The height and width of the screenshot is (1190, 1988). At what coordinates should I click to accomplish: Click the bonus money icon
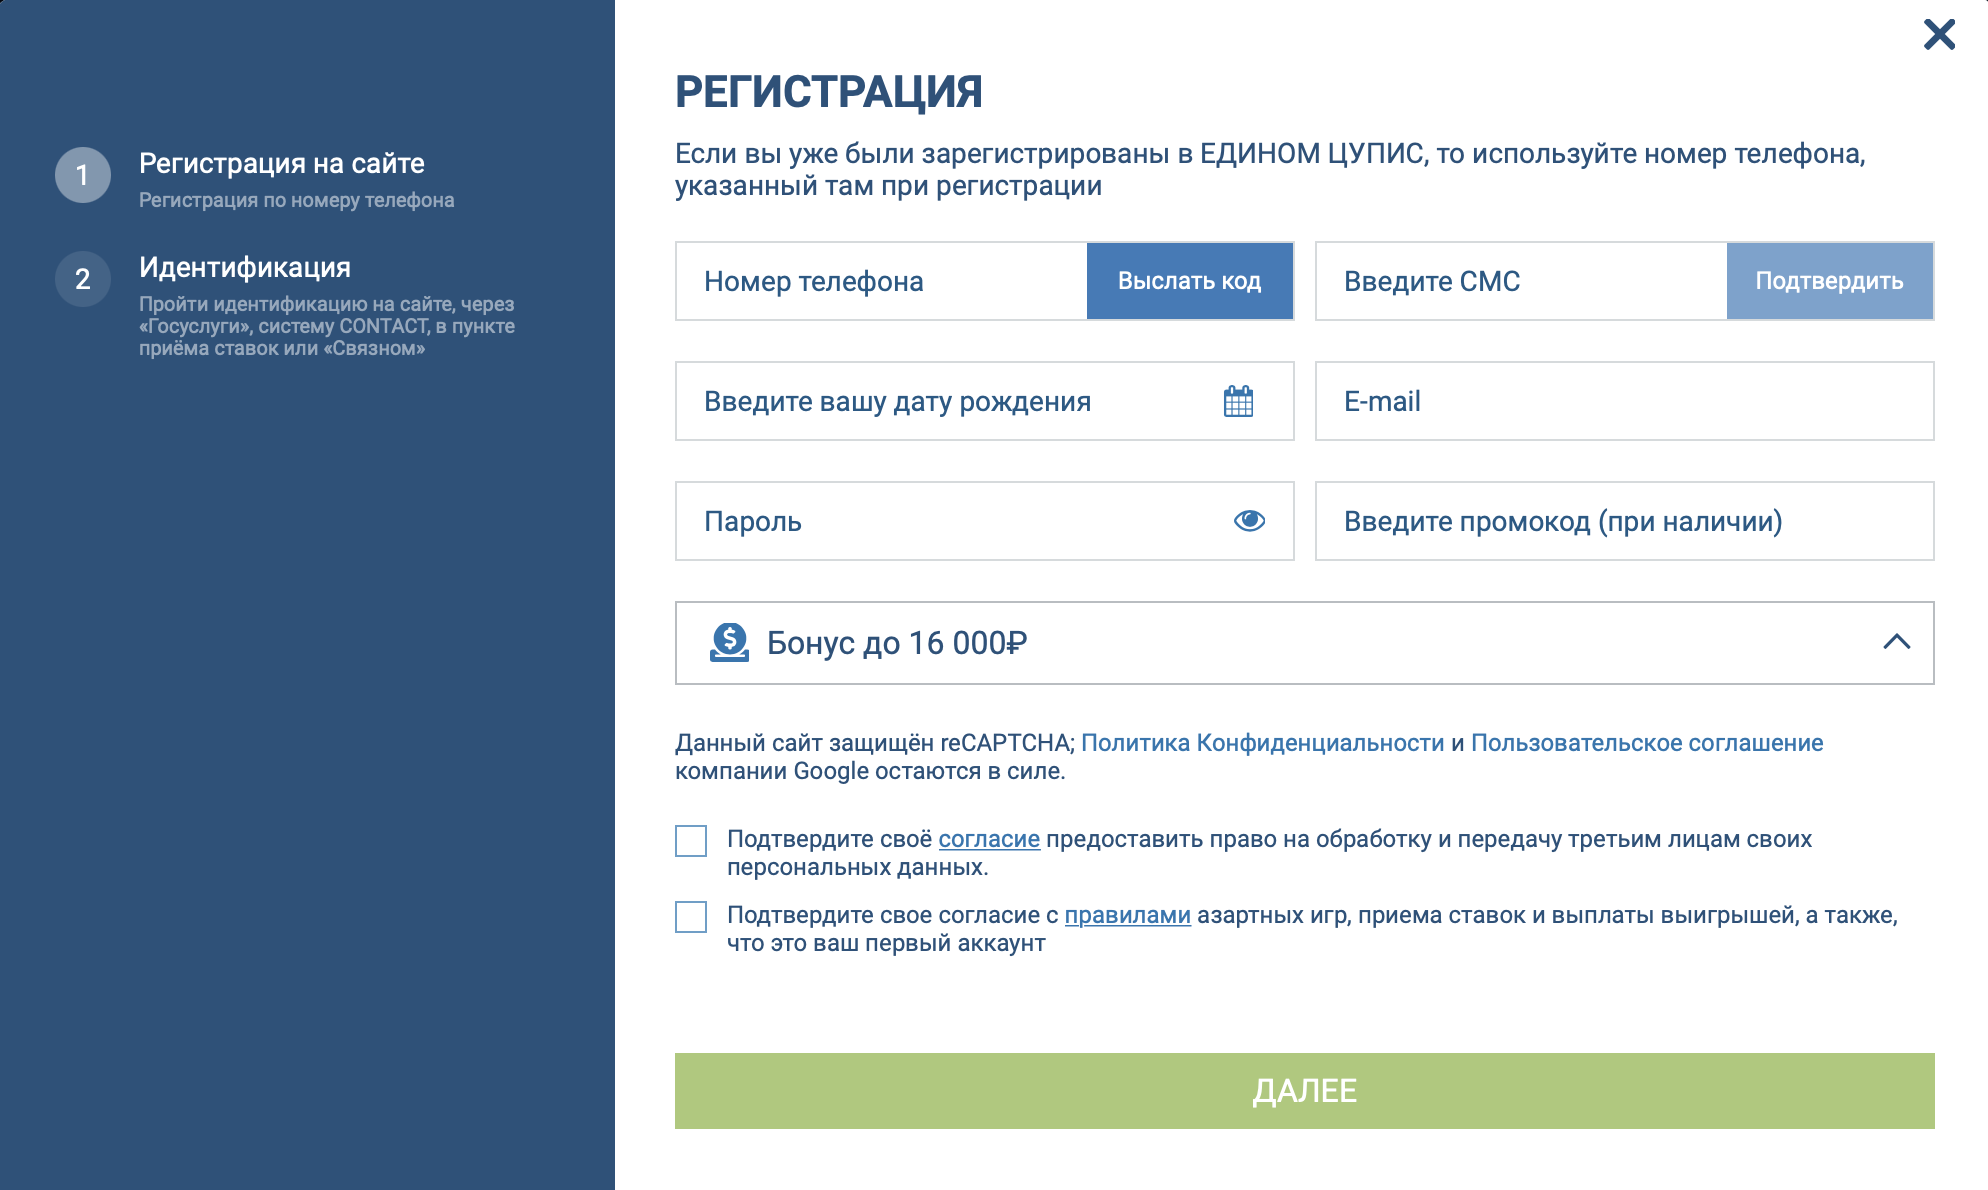point(730,643)
